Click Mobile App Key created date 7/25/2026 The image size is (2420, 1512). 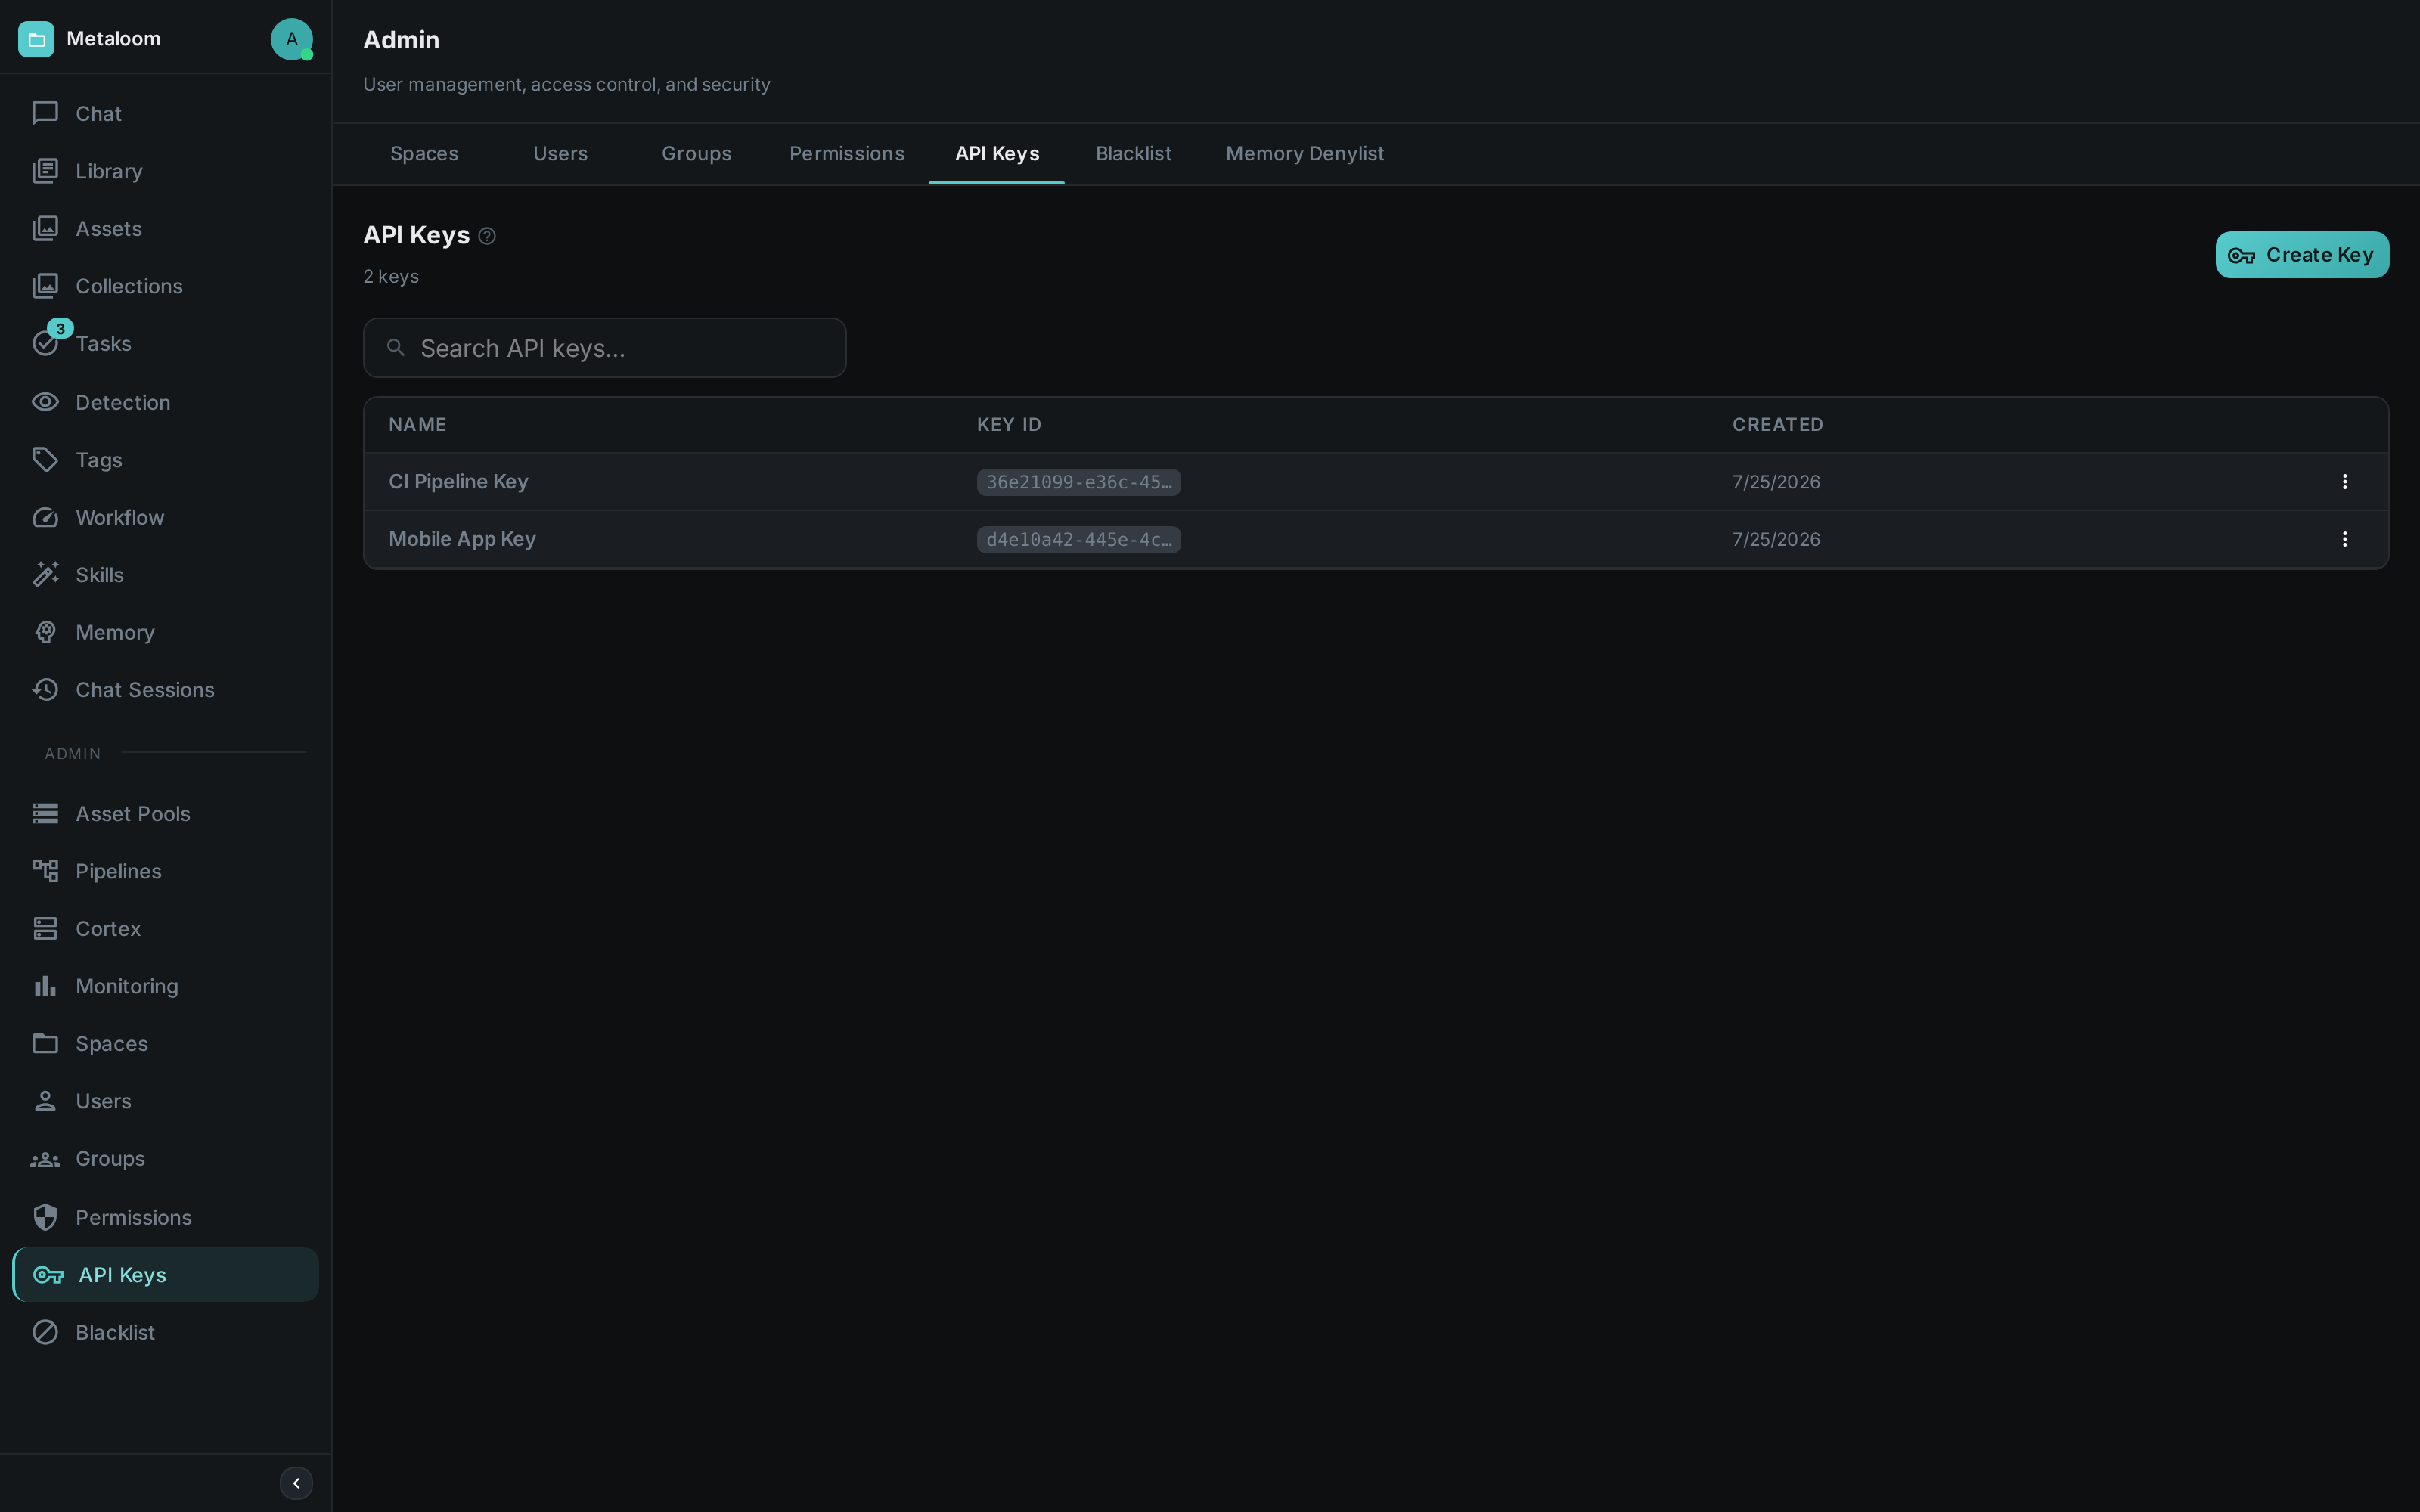pyautogui.click(x=1776, y=539)
